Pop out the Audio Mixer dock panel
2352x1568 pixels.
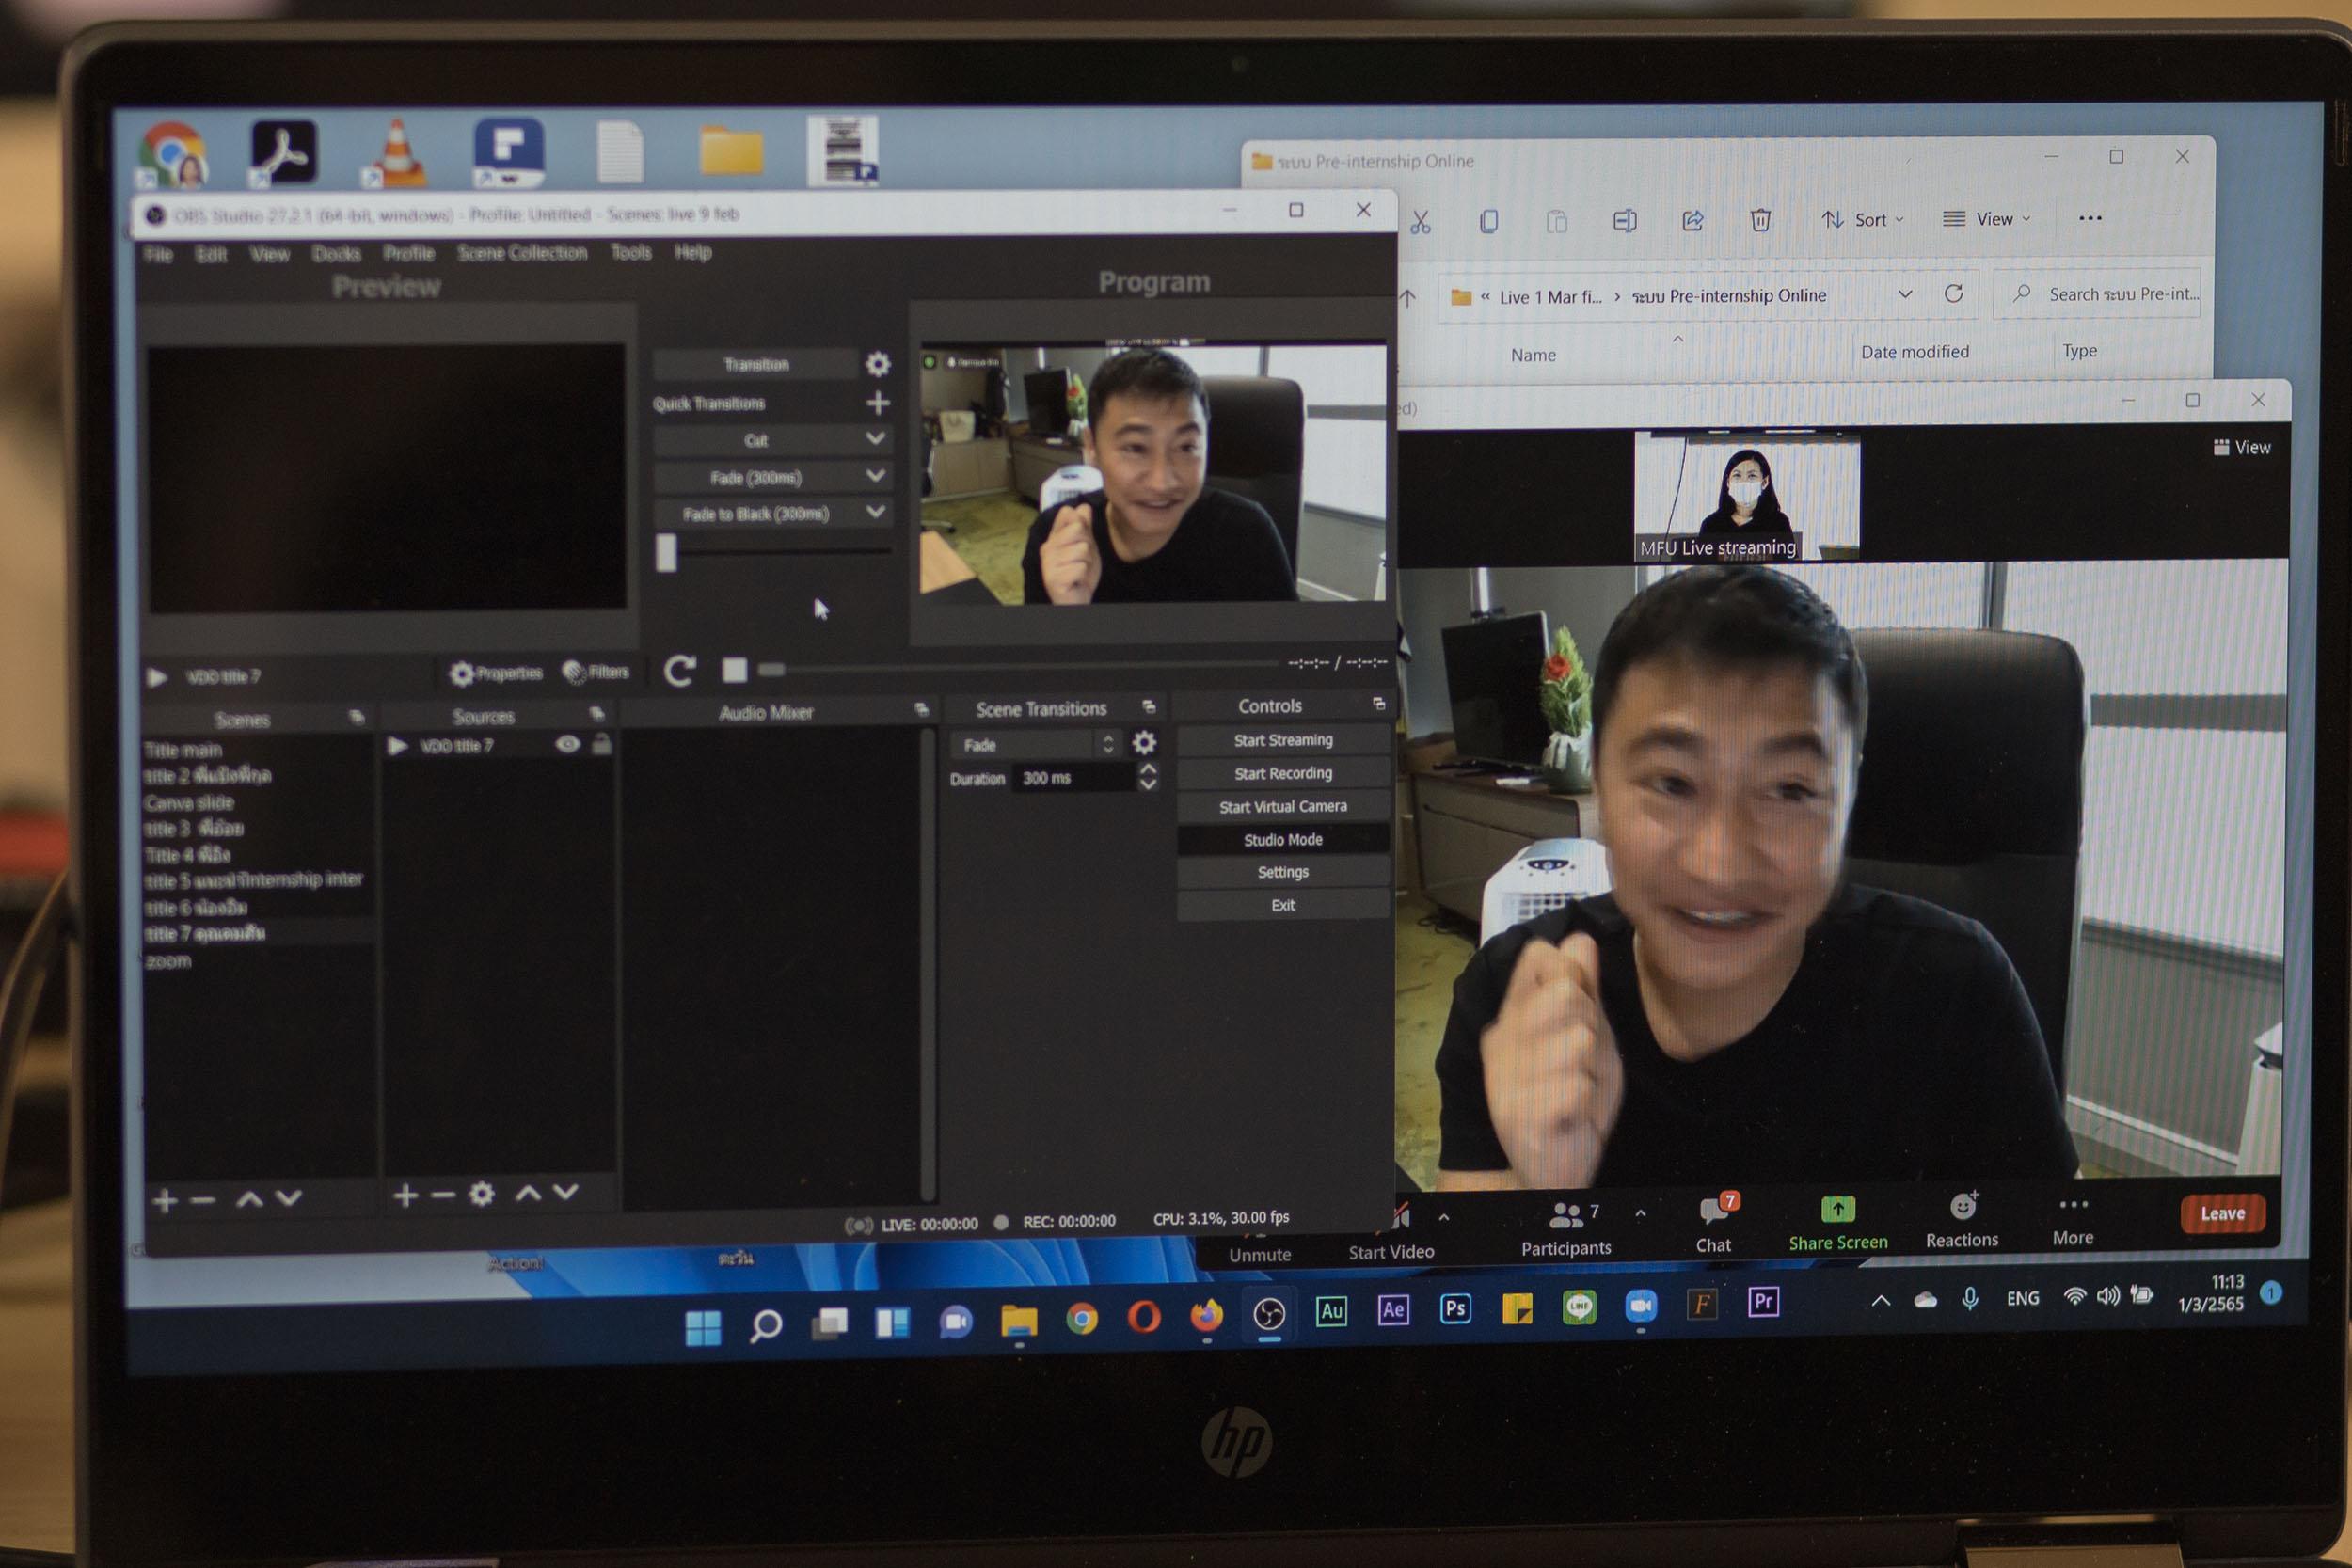click(921, 710)
